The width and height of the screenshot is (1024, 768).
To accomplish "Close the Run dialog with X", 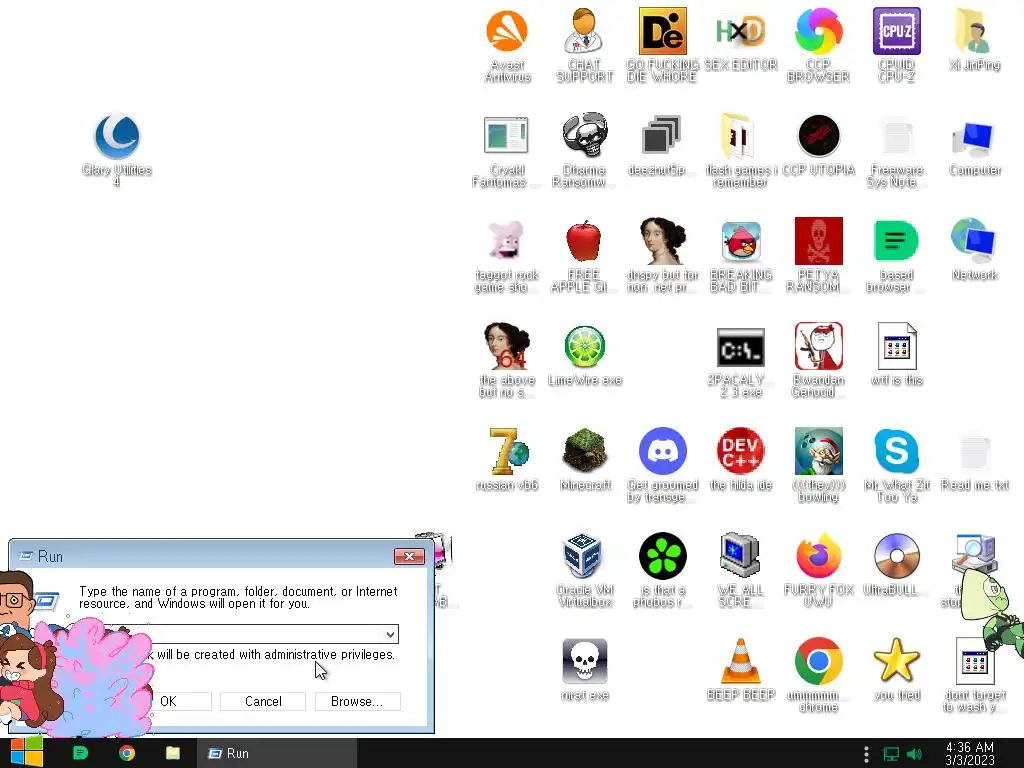I will click(x=409, y=556).
